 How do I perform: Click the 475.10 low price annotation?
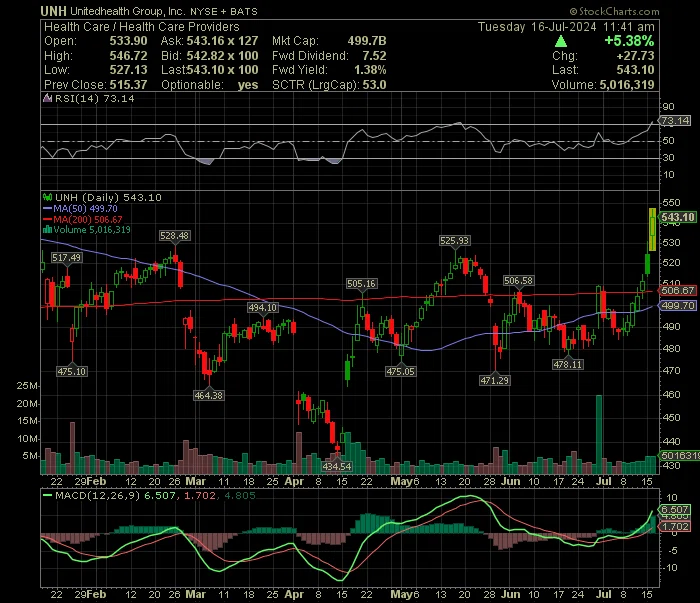71,371
